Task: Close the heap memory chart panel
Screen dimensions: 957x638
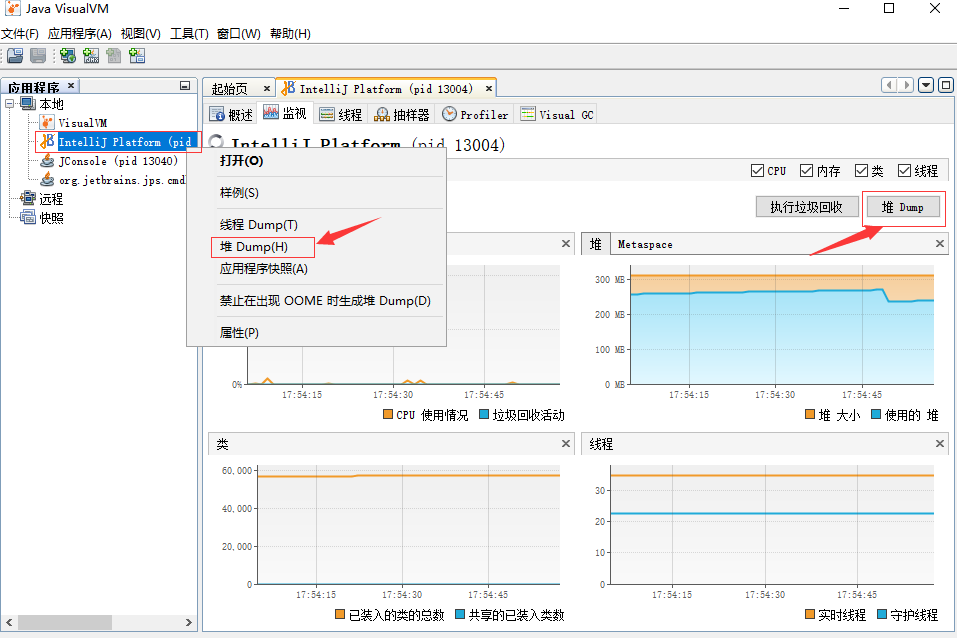Action: tap(940, 244)
